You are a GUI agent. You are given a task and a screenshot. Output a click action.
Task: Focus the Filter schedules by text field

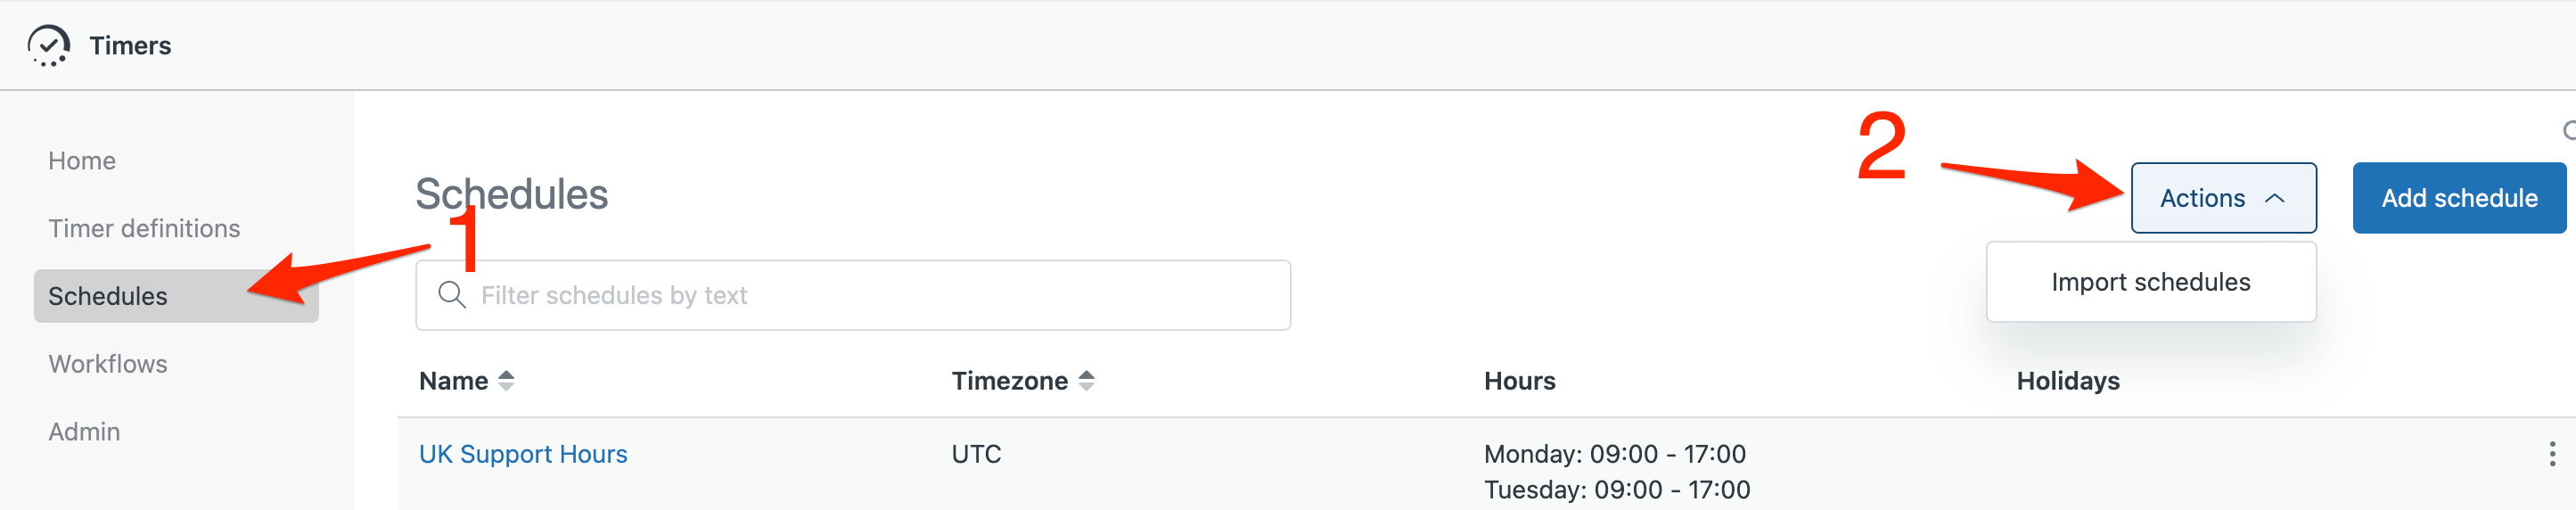click(853, 295)
